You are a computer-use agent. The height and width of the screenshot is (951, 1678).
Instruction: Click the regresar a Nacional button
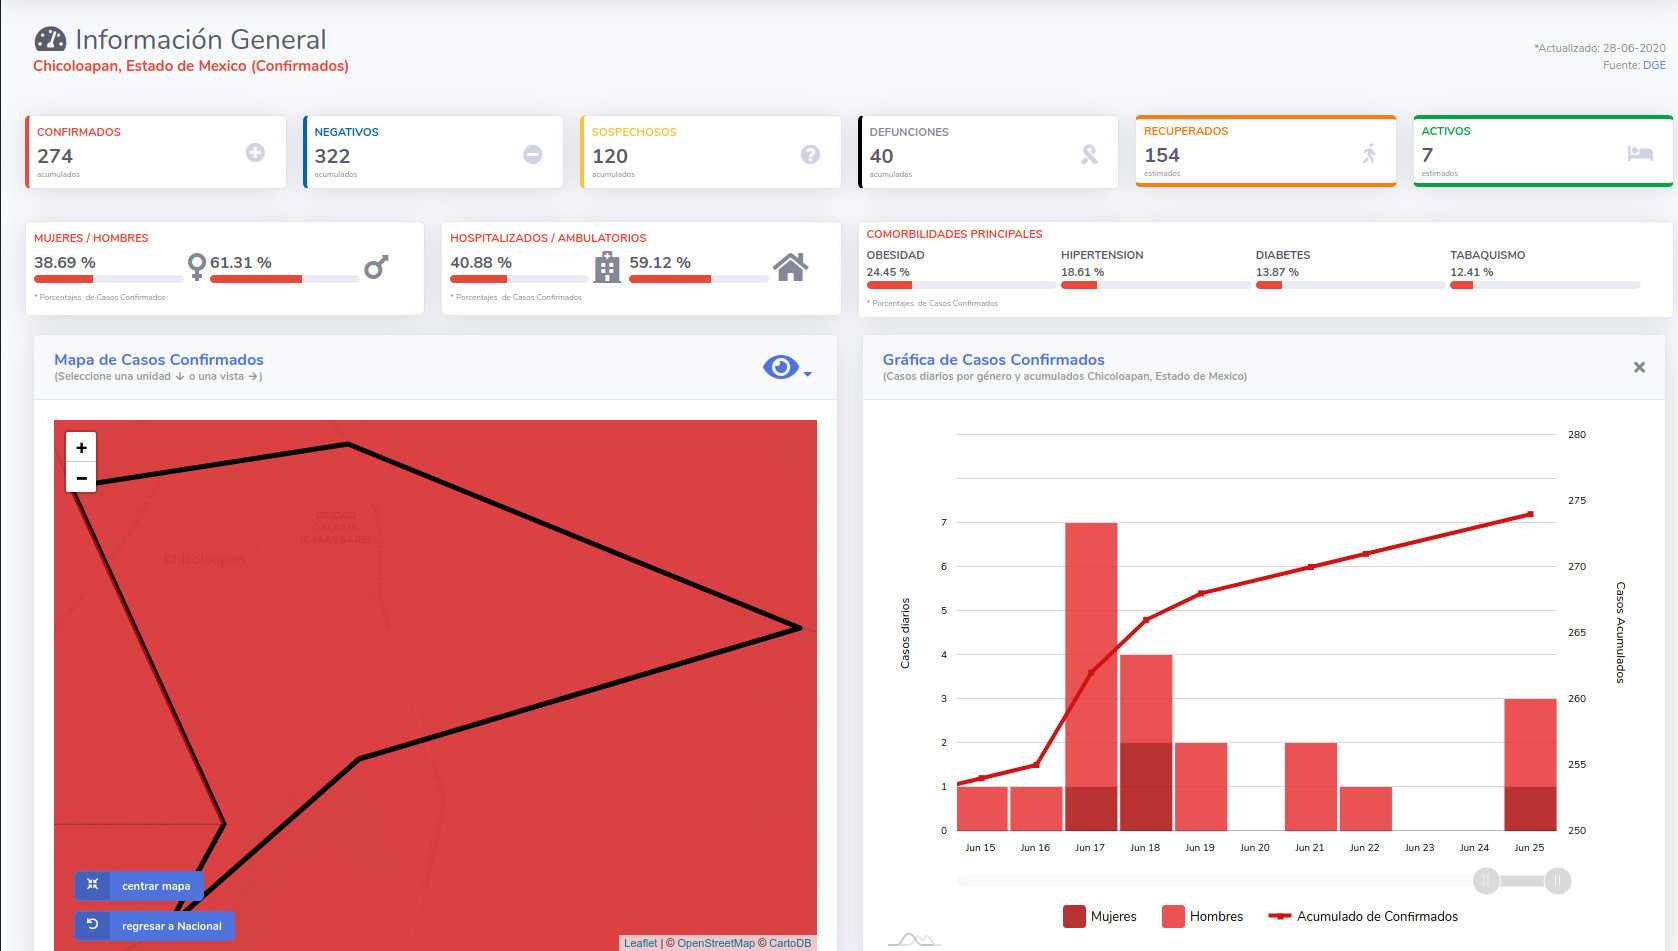[x=154, y=926]
